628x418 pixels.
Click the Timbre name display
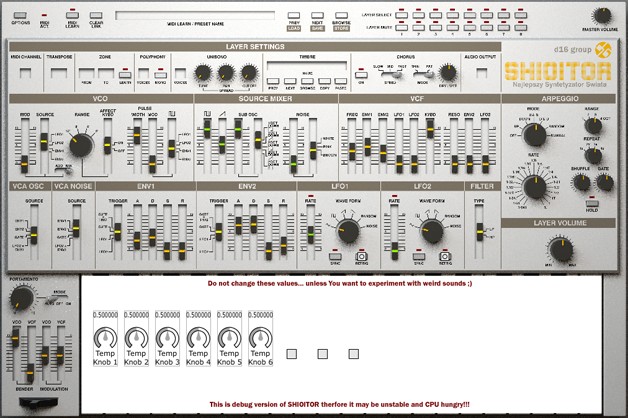click(x=307, y=65)
